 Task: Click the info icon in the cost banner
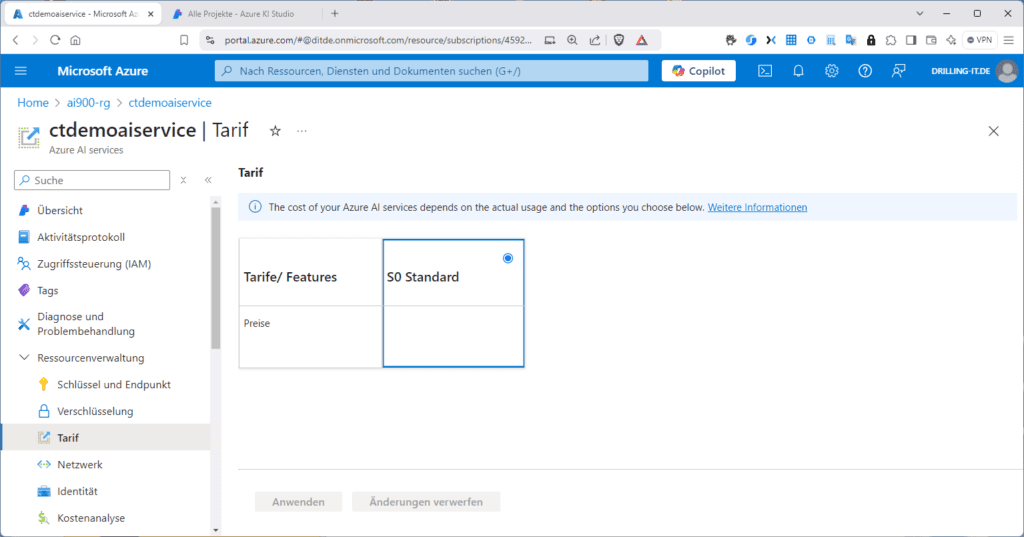pyautogui.click(x=255, y=207)
